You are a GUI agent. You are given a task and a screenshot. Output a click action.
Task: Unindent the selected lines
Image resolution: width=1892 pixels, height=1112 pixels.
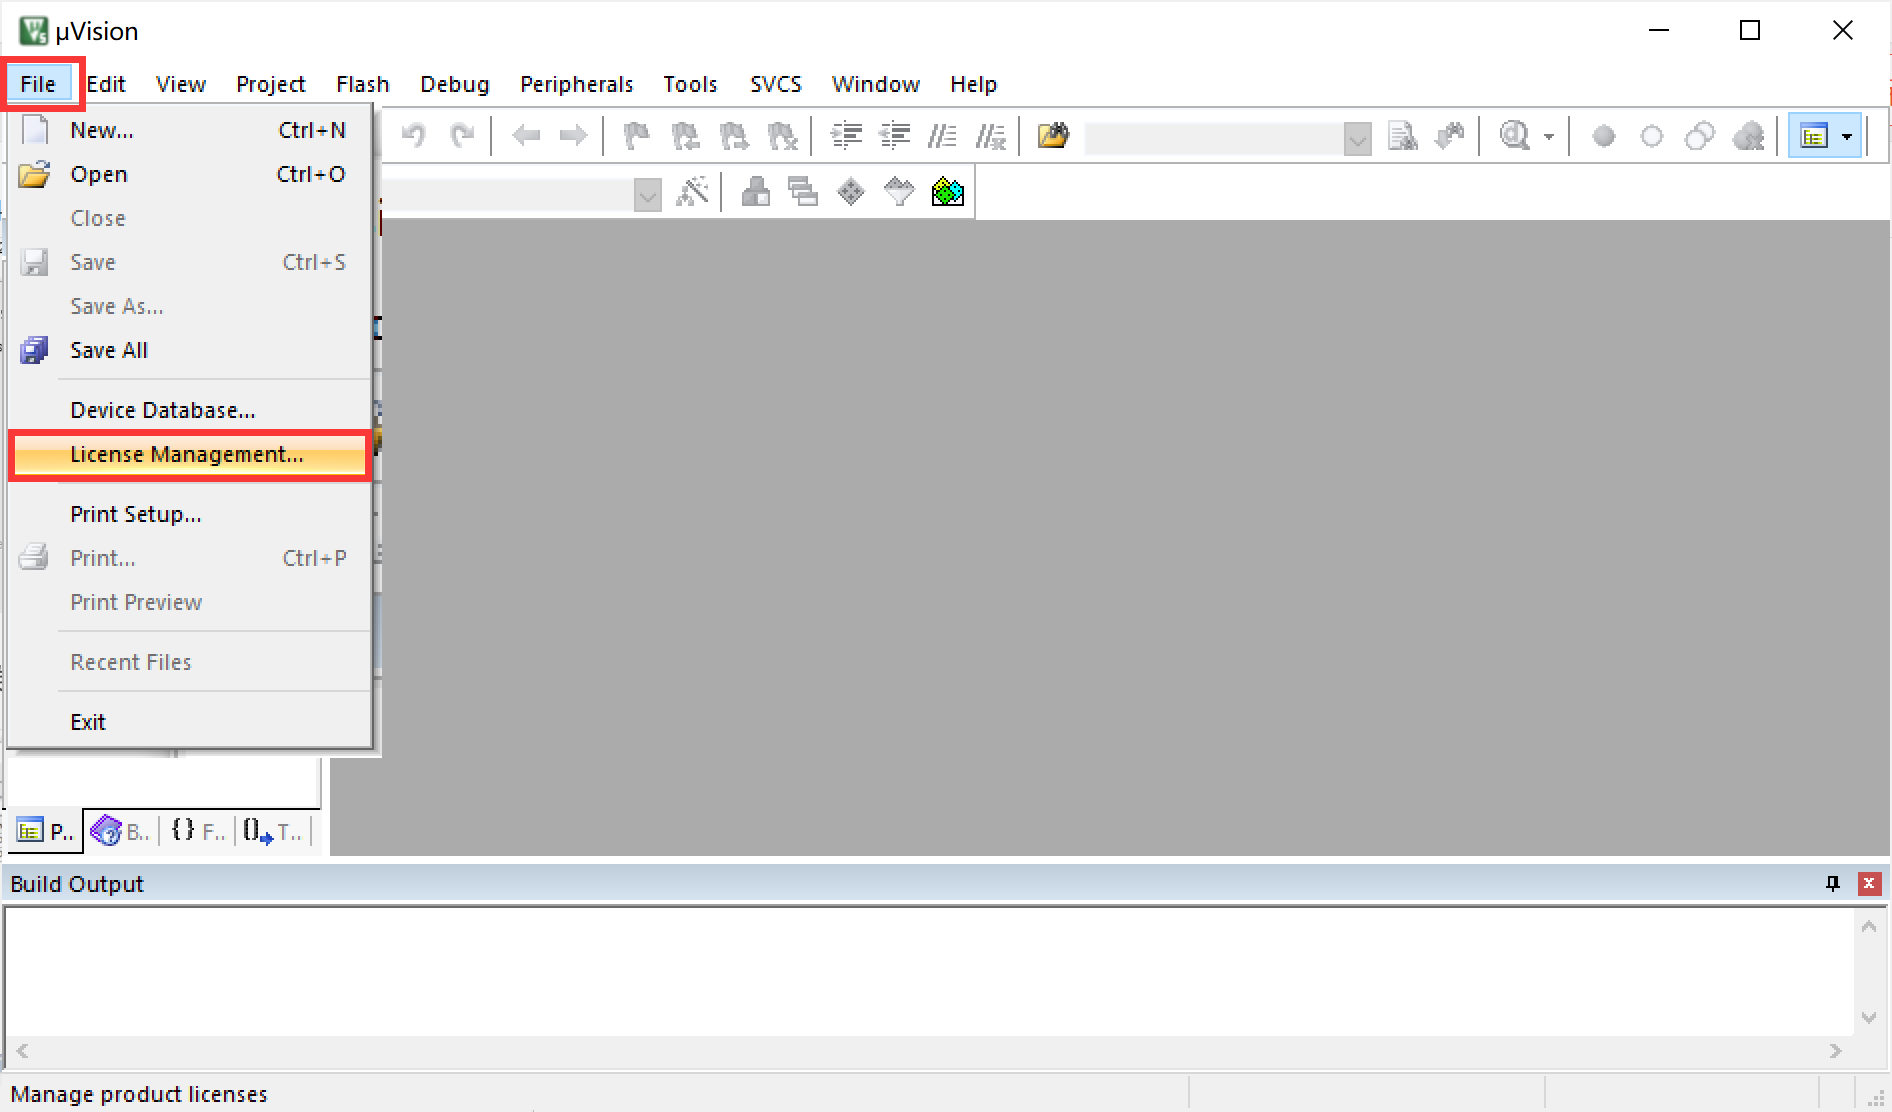click(x=895, y=135)
